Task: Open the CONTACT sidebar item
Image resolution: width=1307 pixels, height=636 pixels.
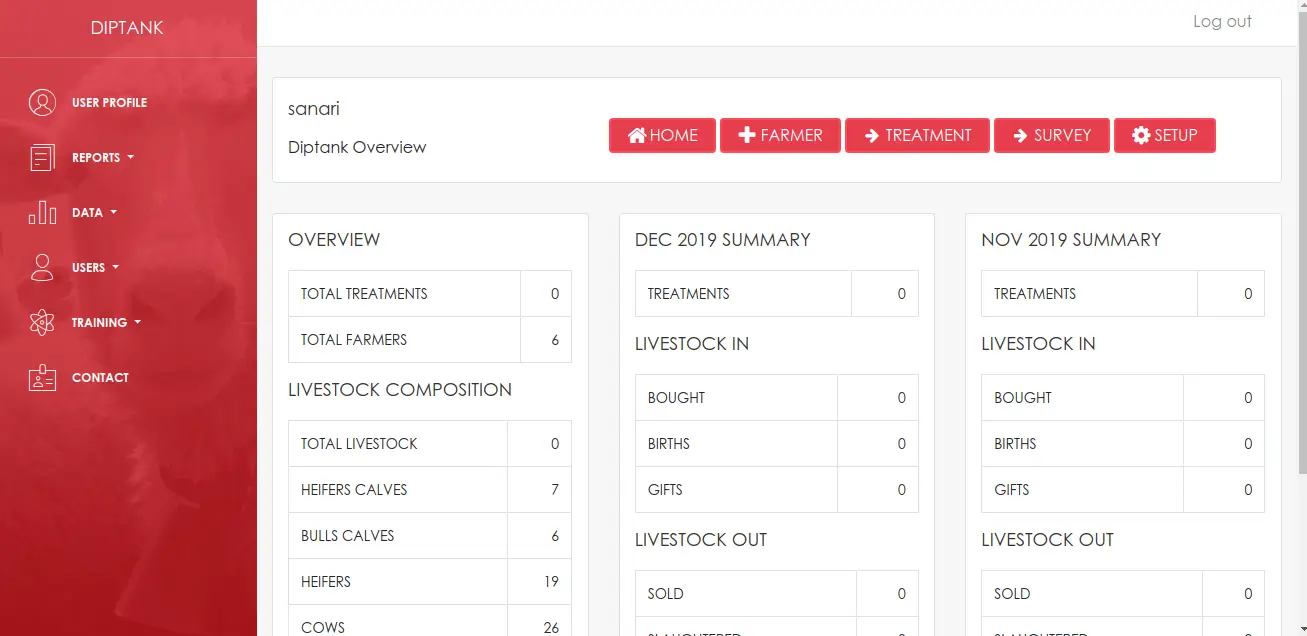Action: coord(100,378)
